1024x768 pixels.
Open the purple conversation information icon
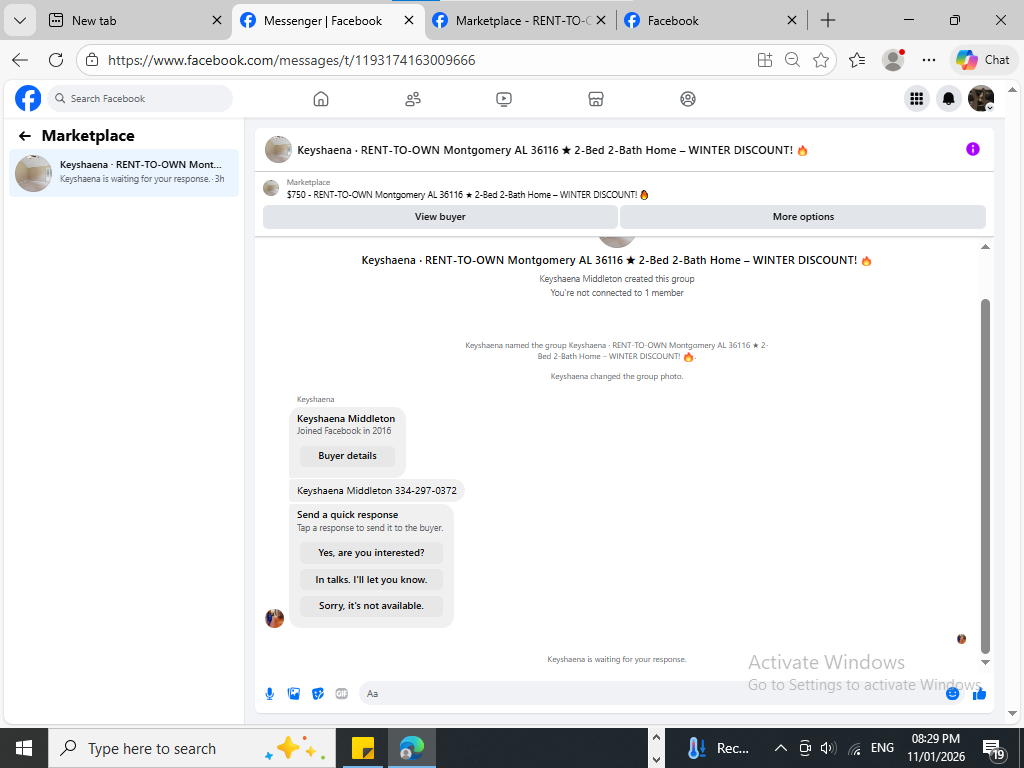pos(972,149)
